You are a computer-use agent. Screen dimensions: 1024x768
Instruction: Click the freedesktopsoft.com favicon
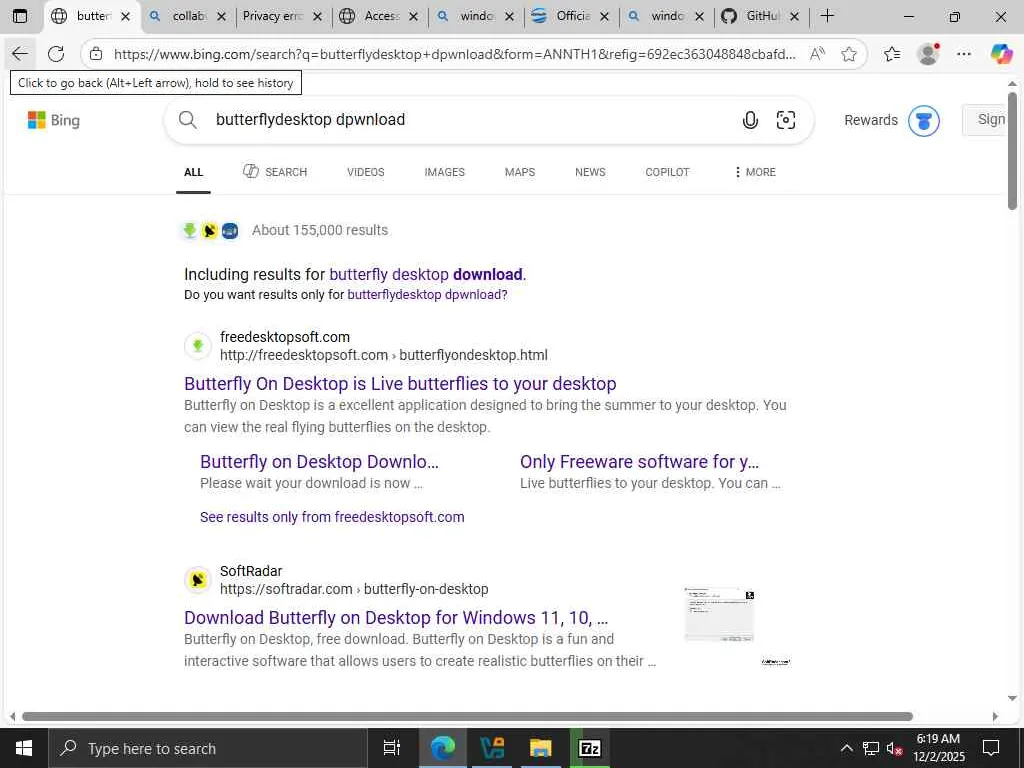tap(197, 345)
